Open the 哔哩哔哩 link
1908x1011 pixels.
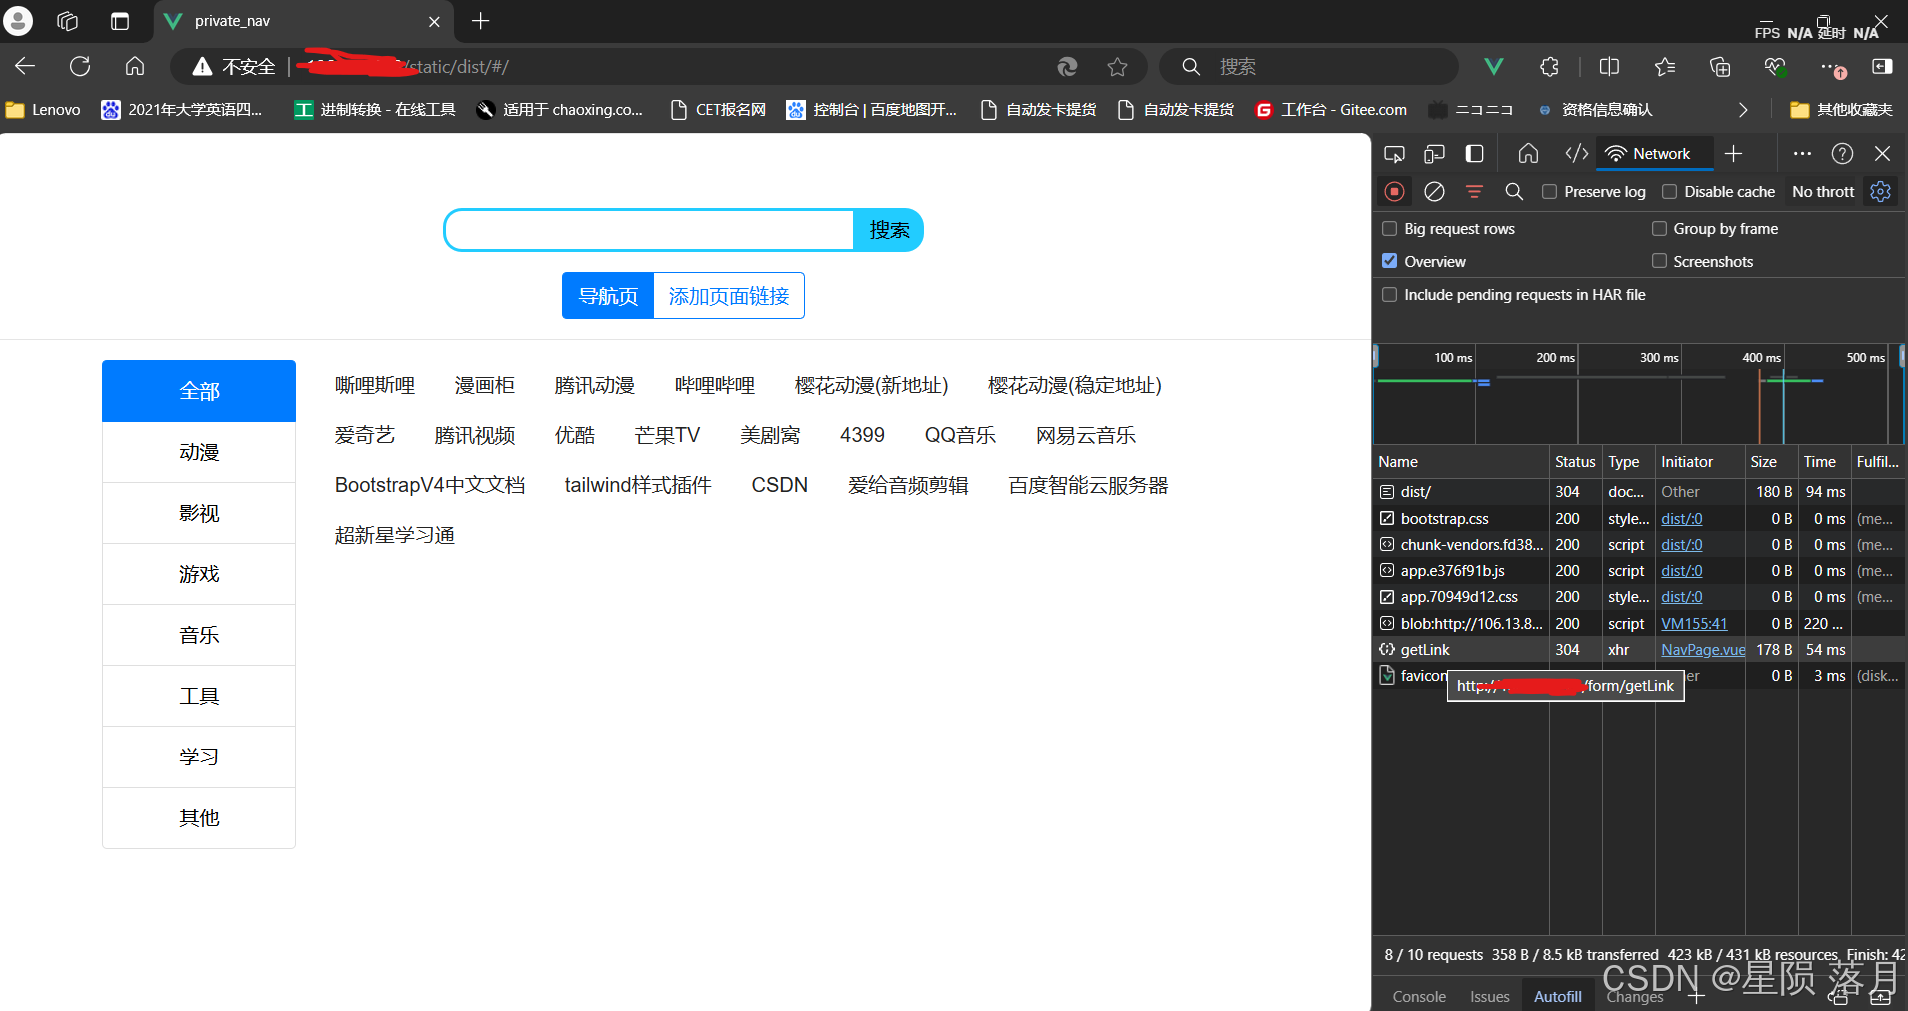[715, 385]
